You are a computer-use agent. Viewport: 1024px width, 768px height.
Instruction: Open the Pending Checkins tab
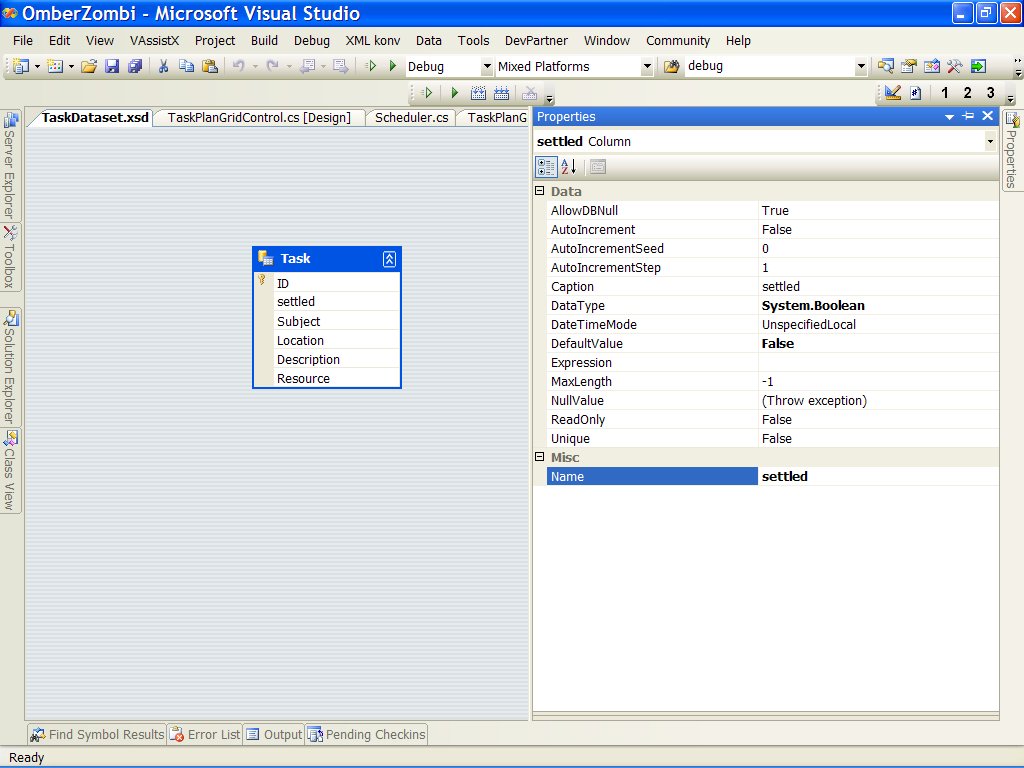367,735
